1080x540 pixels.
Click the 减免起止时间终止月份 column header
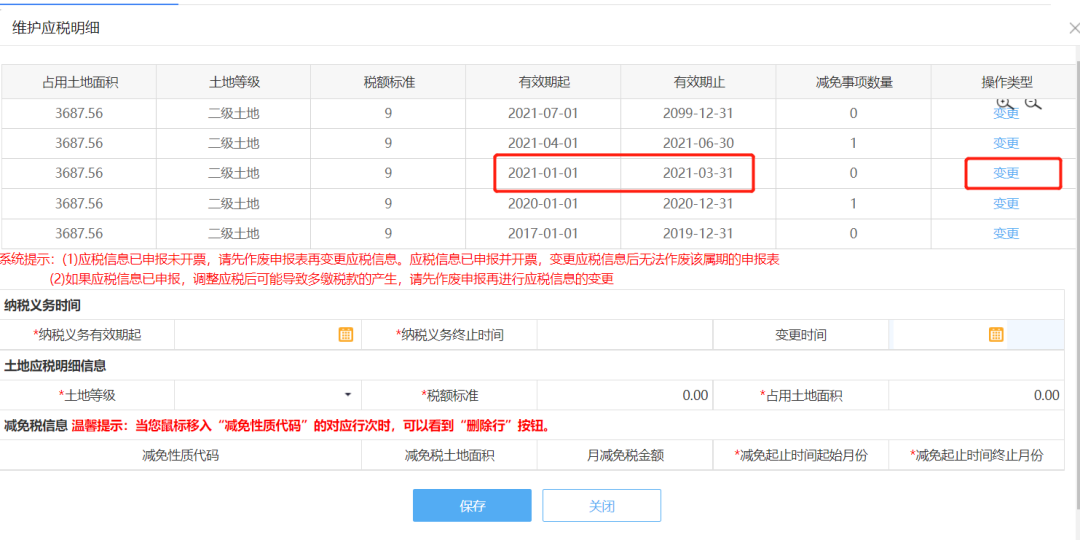coord(976,455)
